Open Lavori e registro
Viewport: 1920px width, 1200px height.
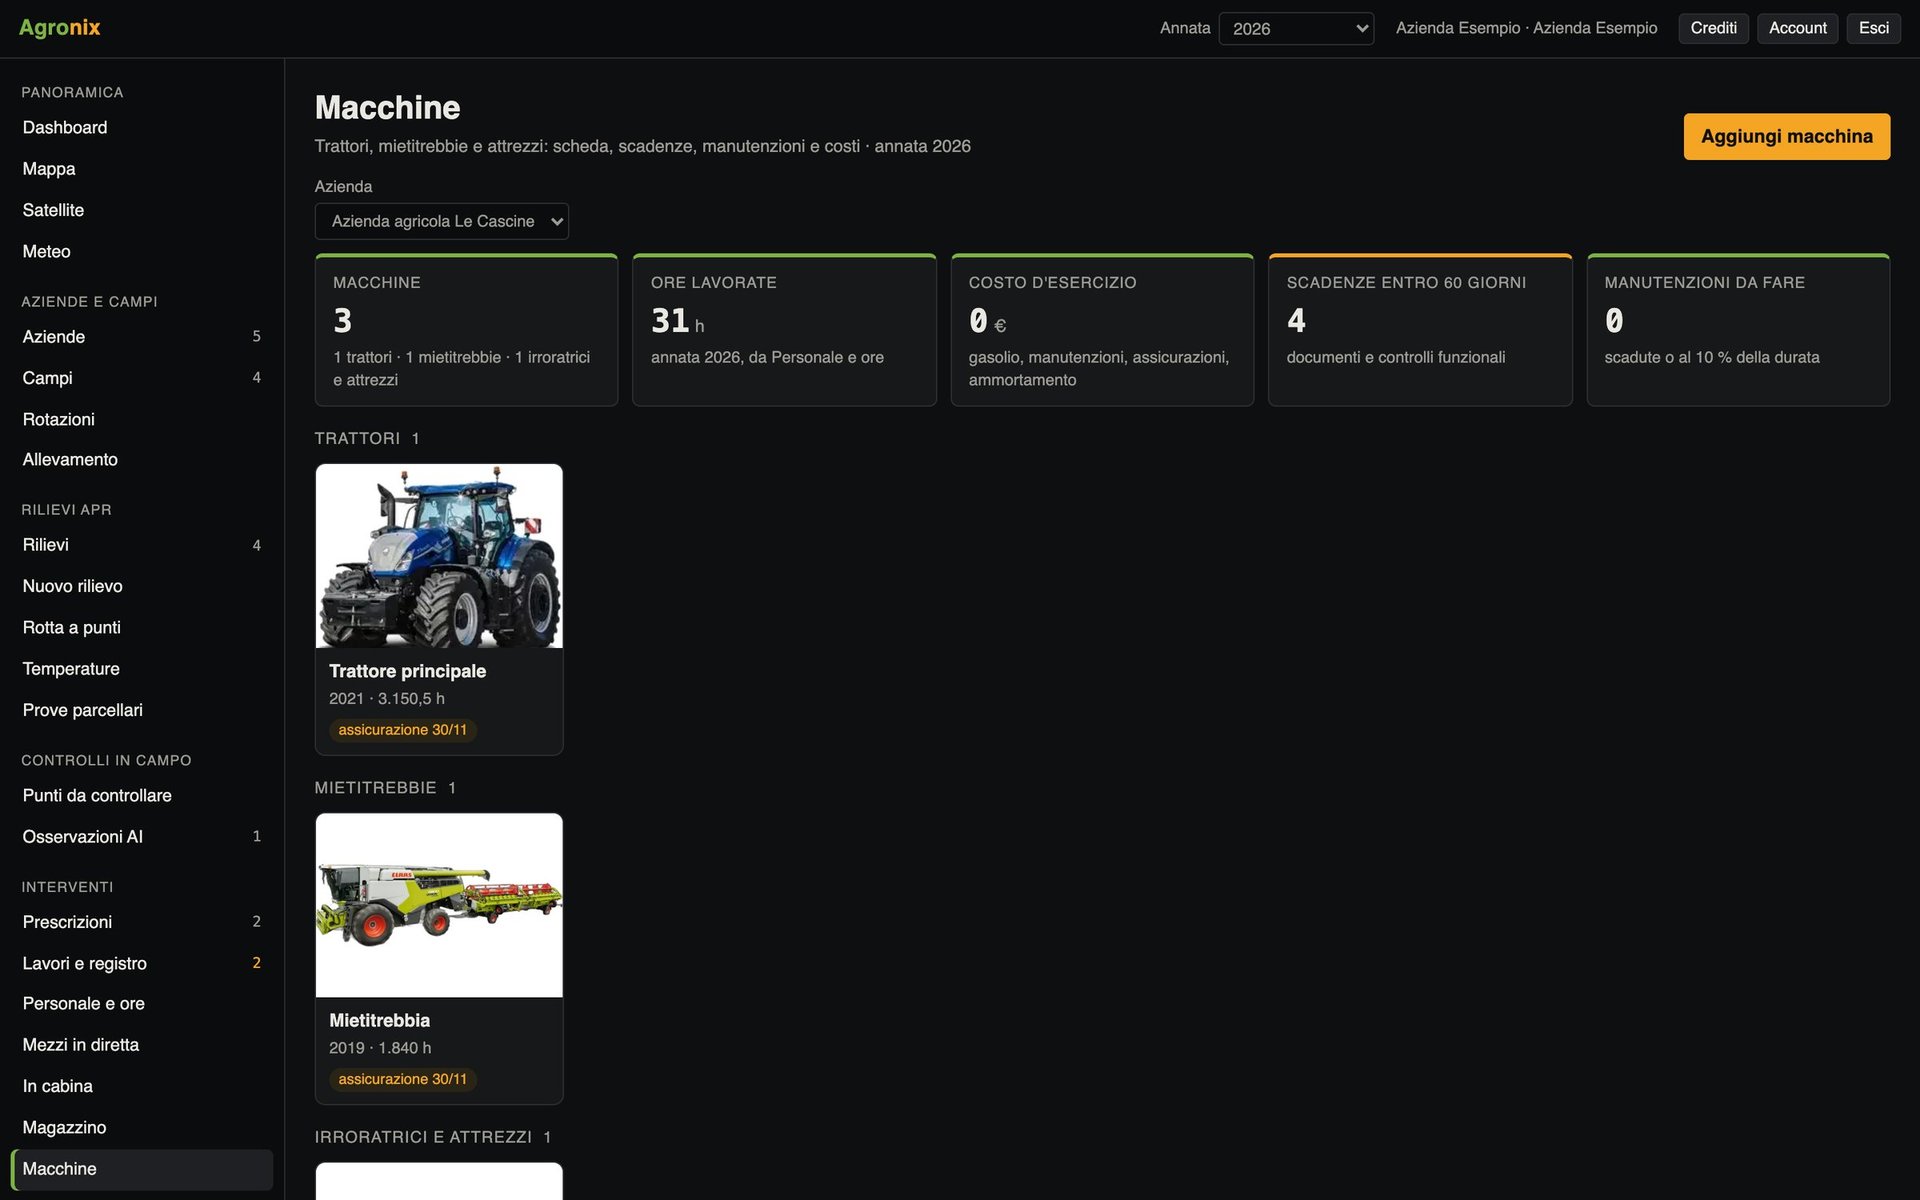coord(141,963)
